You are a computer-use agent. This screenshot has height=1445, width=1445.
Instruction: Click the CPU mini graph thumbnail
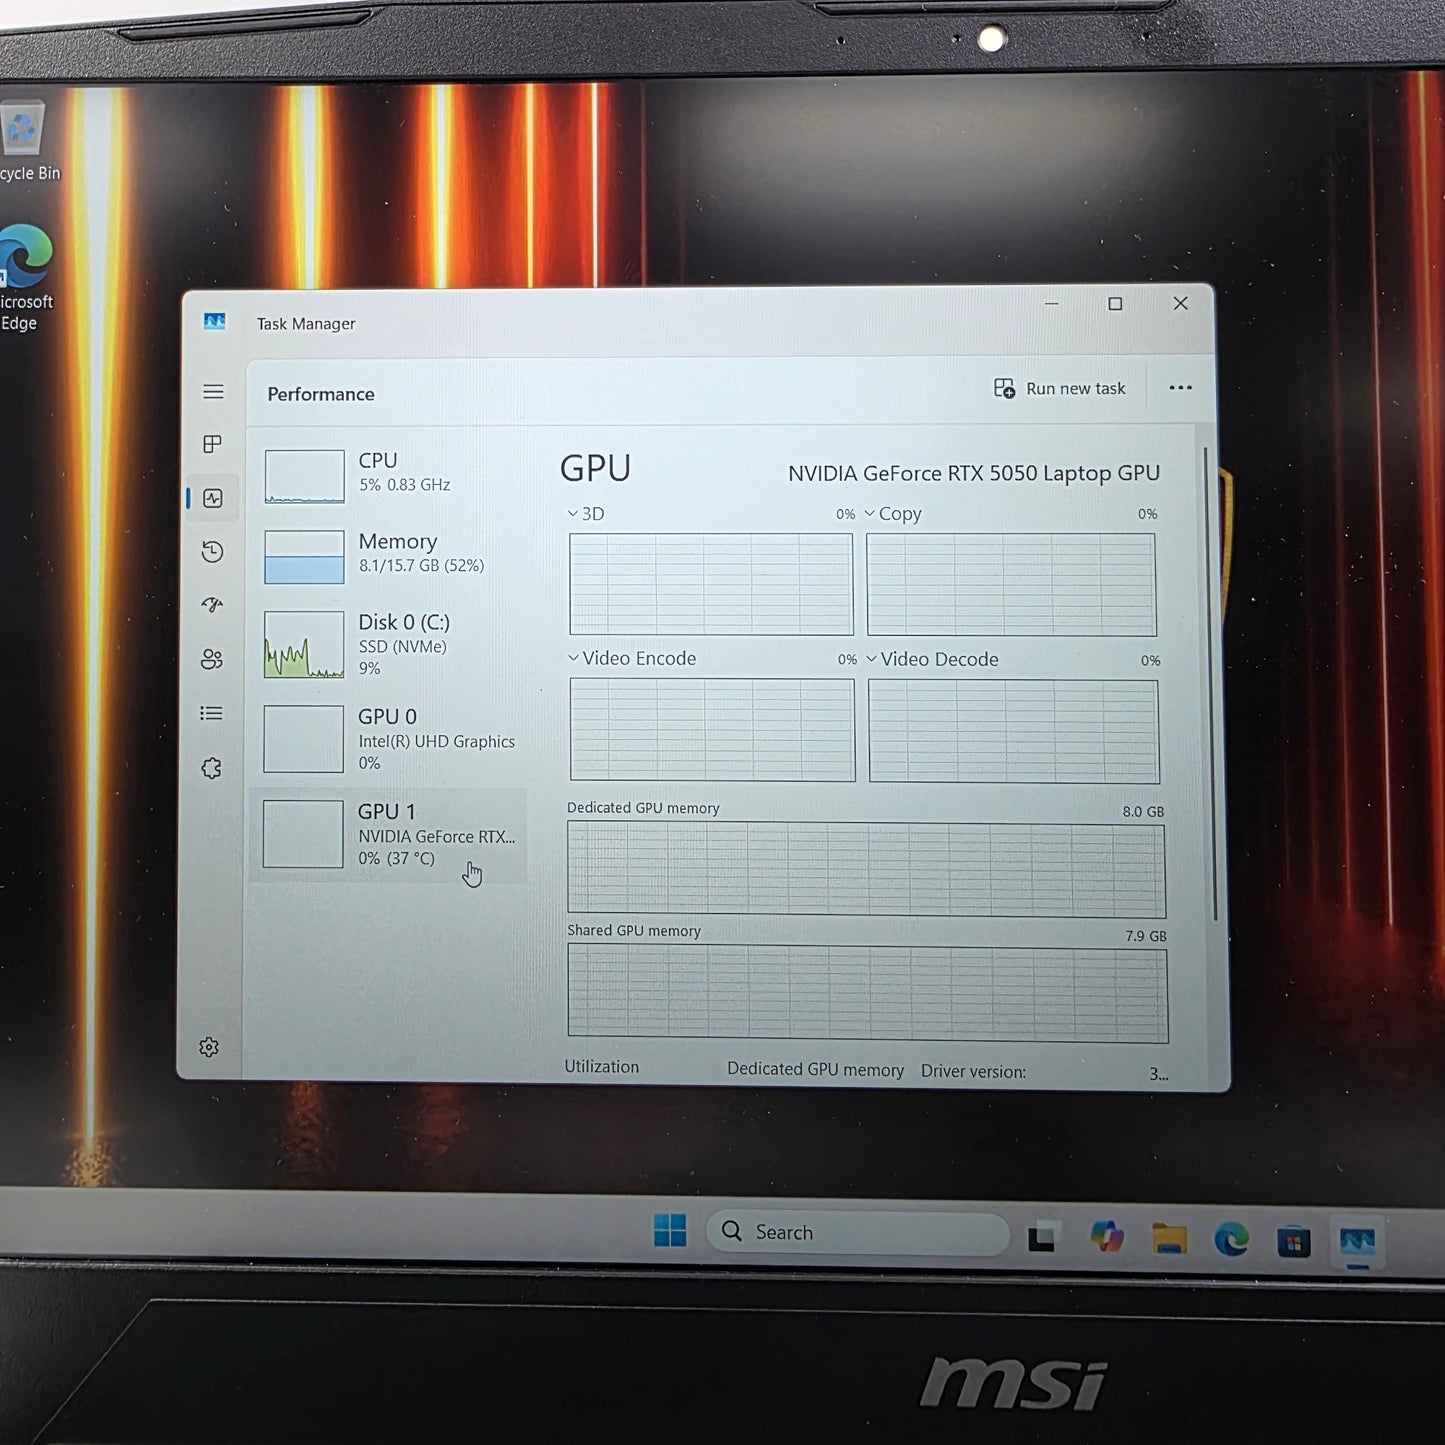coord(305,476)
